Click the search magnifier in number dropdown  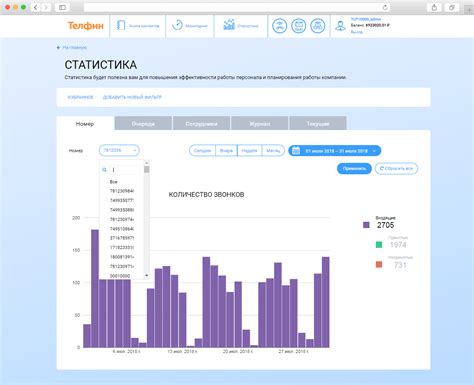click(x=104, y=170)
